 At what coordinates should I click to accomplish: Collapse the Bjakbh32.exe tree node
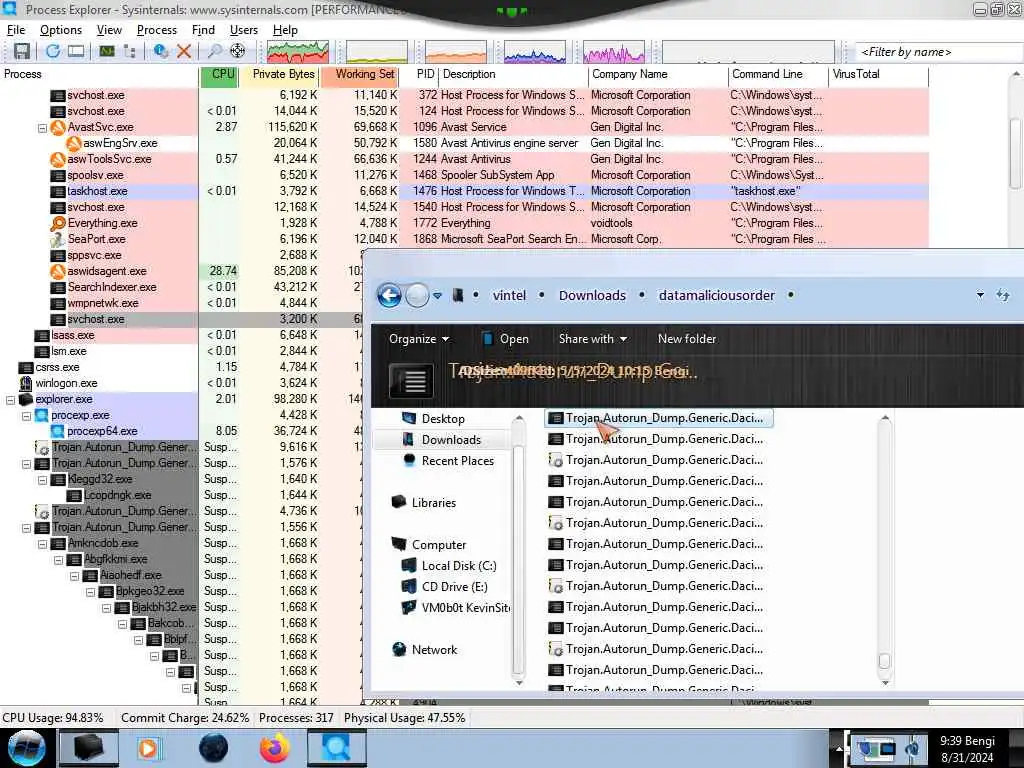click(x=106, y=607)
